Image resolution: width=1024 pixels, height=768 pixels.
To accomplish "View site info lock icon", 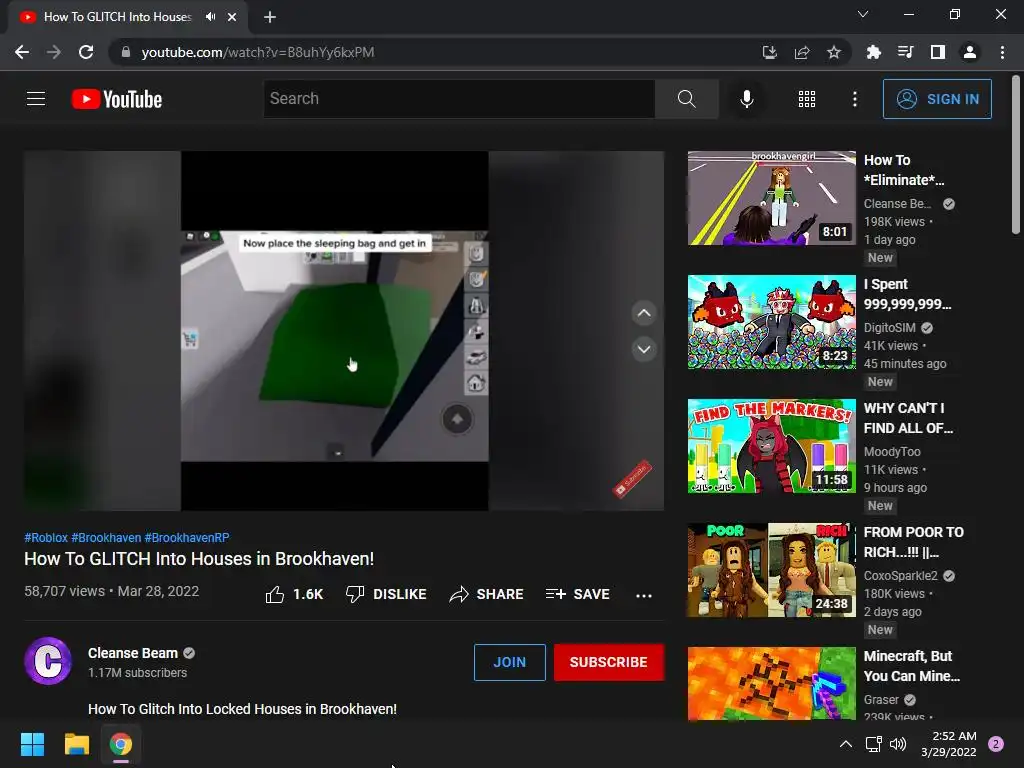I will click(x=126, y=52).
